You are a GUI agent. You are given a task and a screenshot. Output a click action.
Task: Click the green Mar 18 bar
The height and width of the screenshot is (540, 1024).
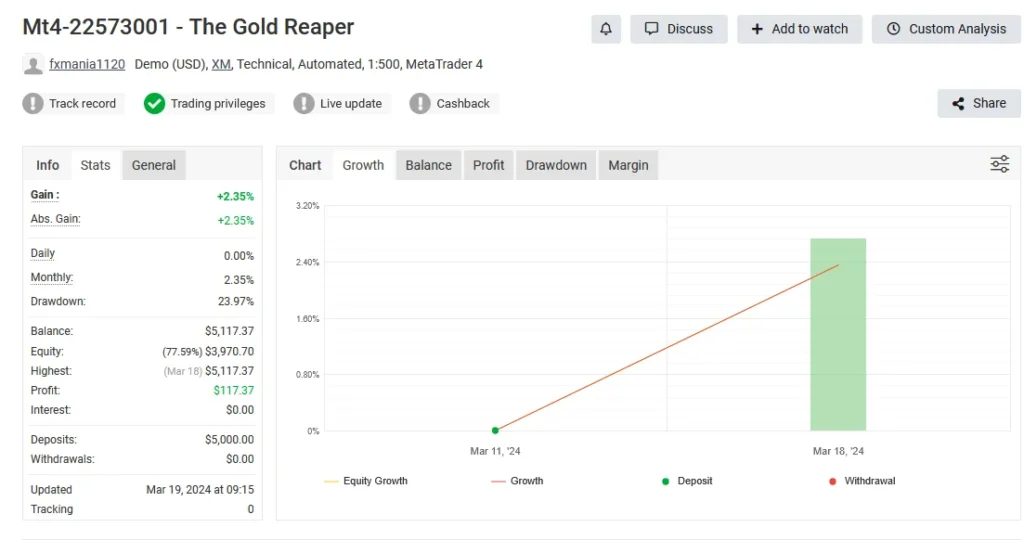point(838,334)
